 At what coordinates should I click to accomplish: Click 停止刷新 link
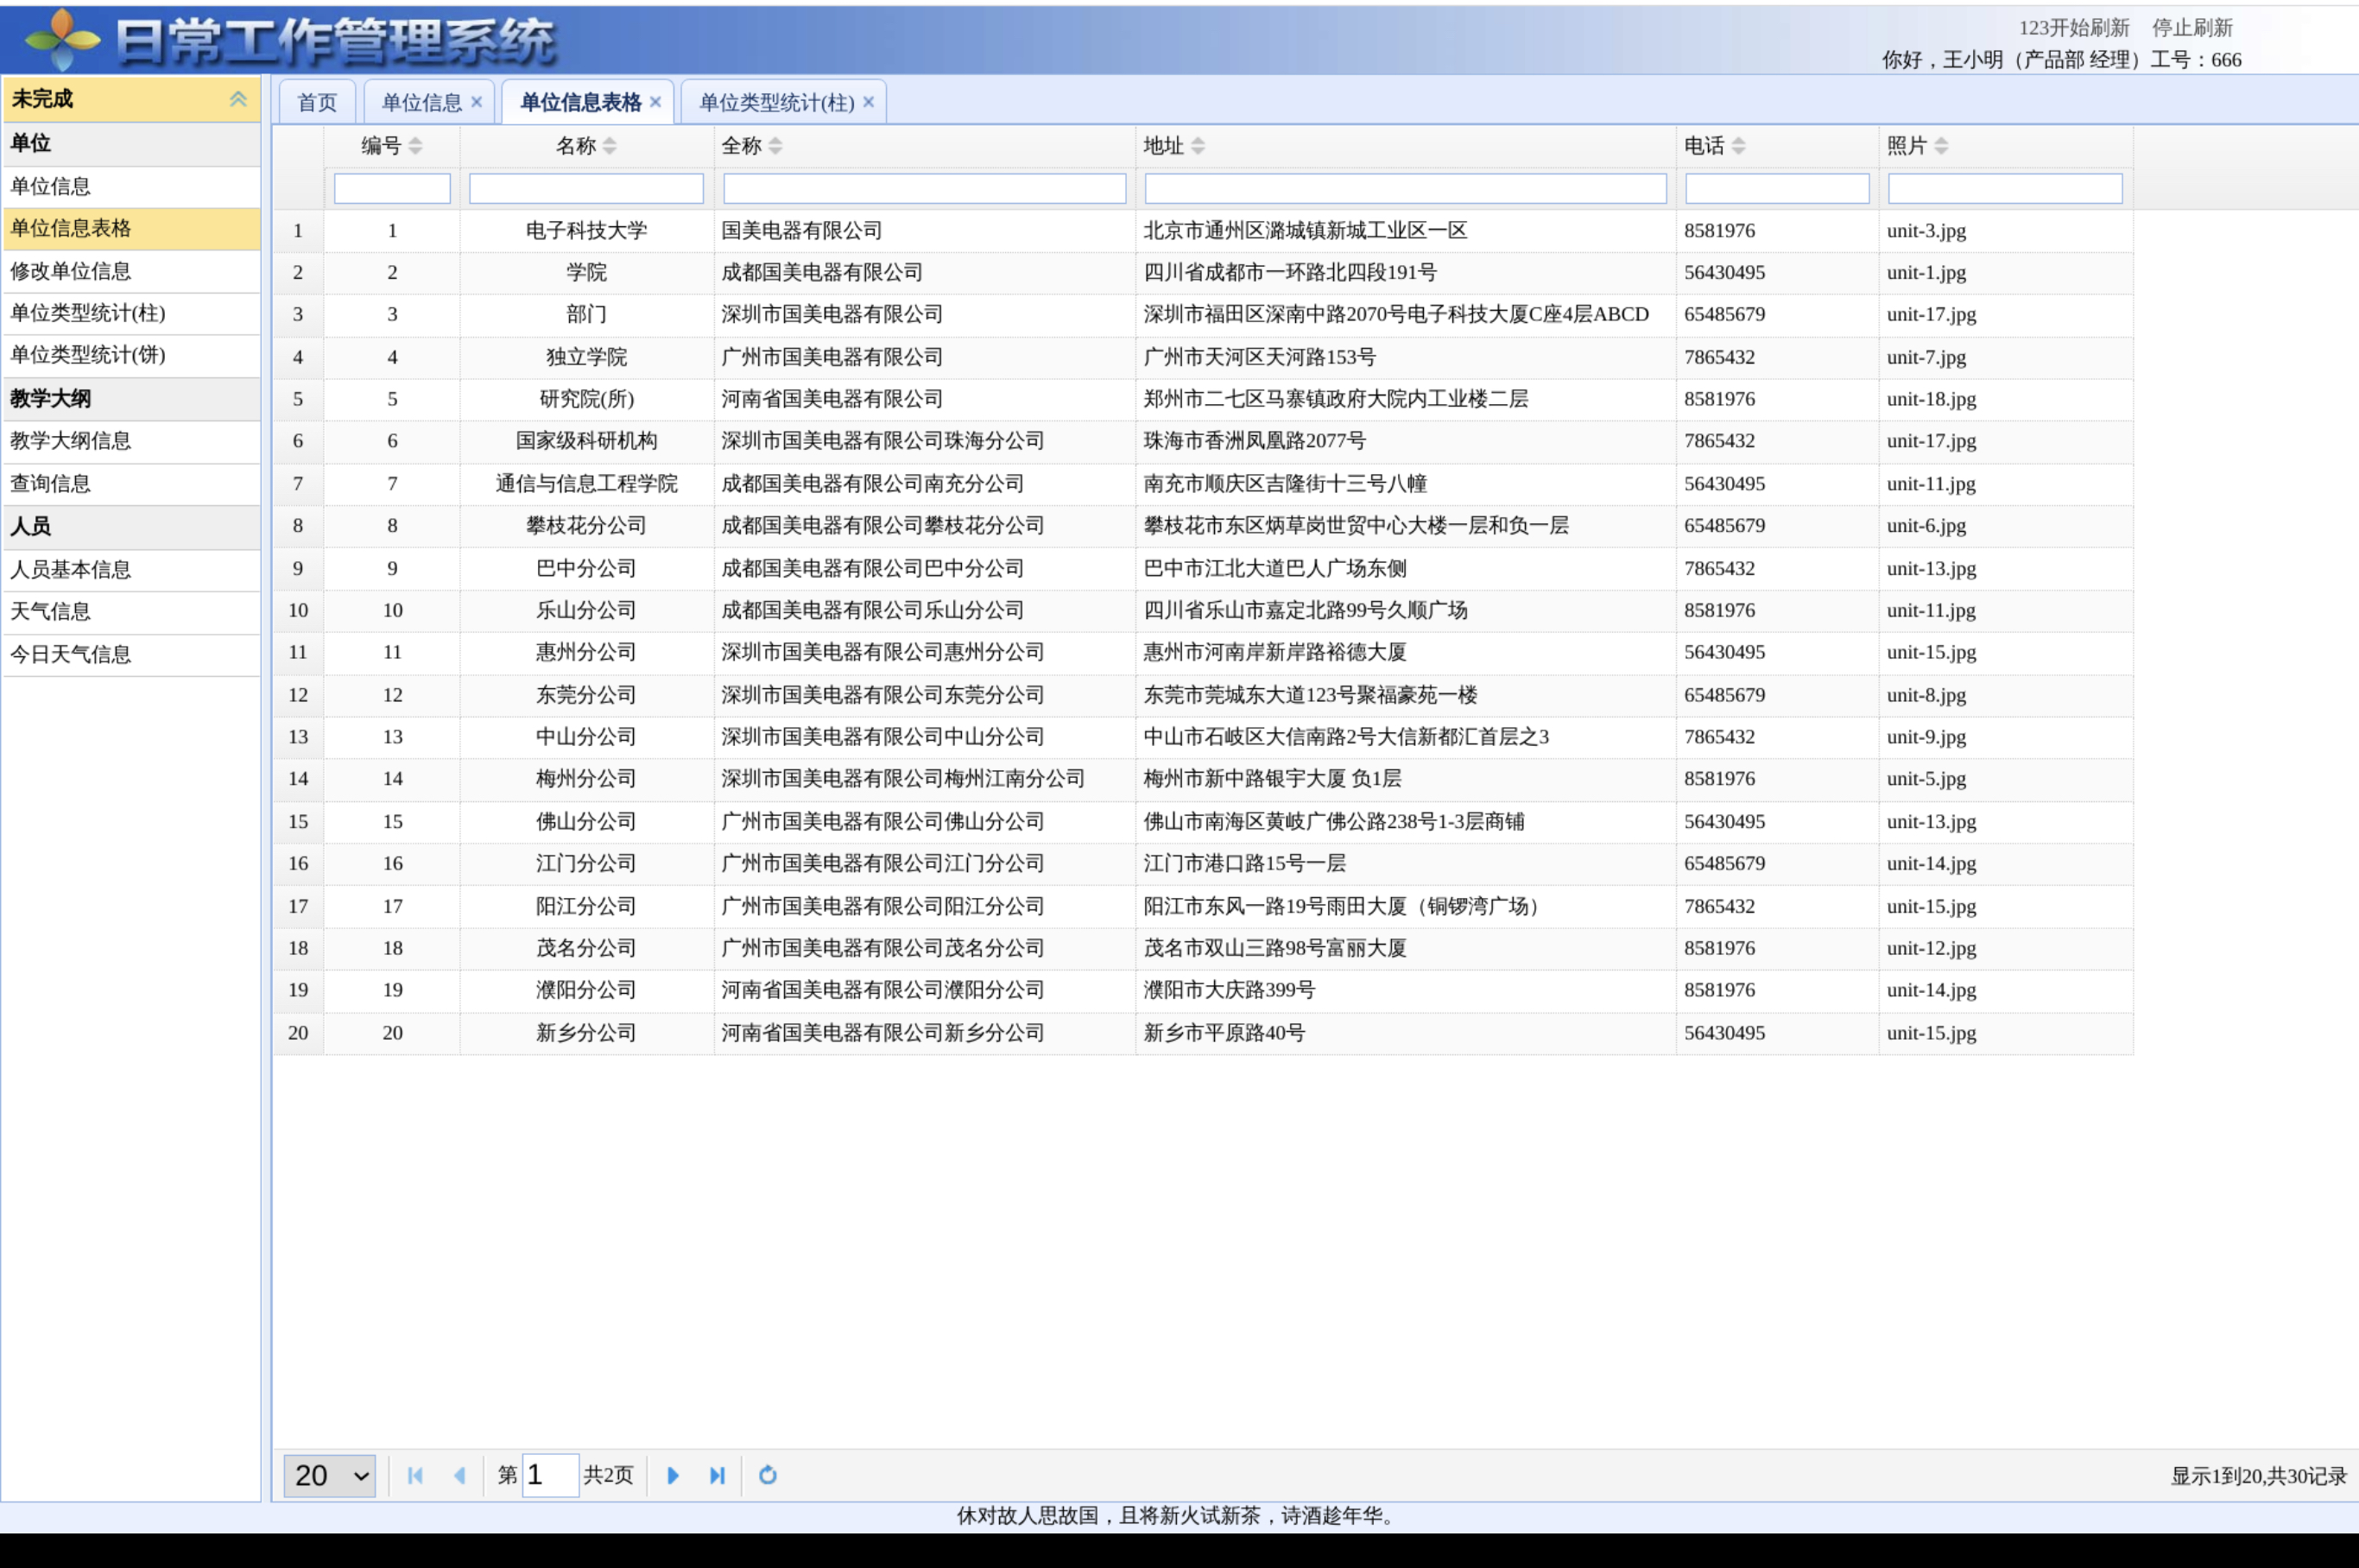coord(2192,28)
